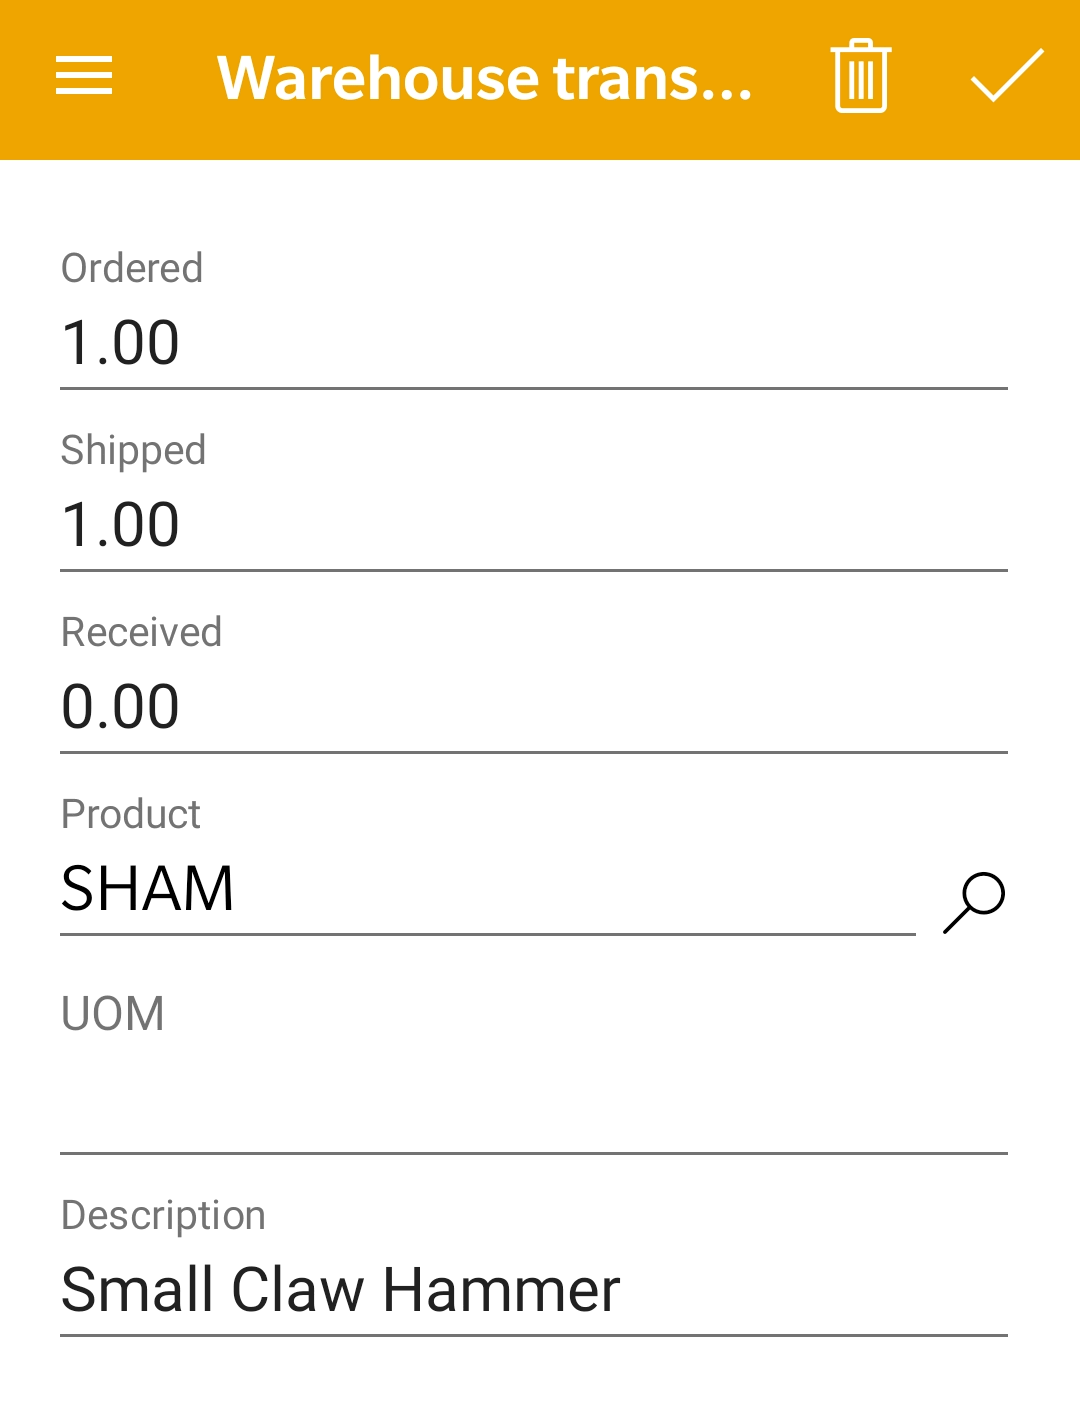Tap the Ordered field label

point(132,268)
